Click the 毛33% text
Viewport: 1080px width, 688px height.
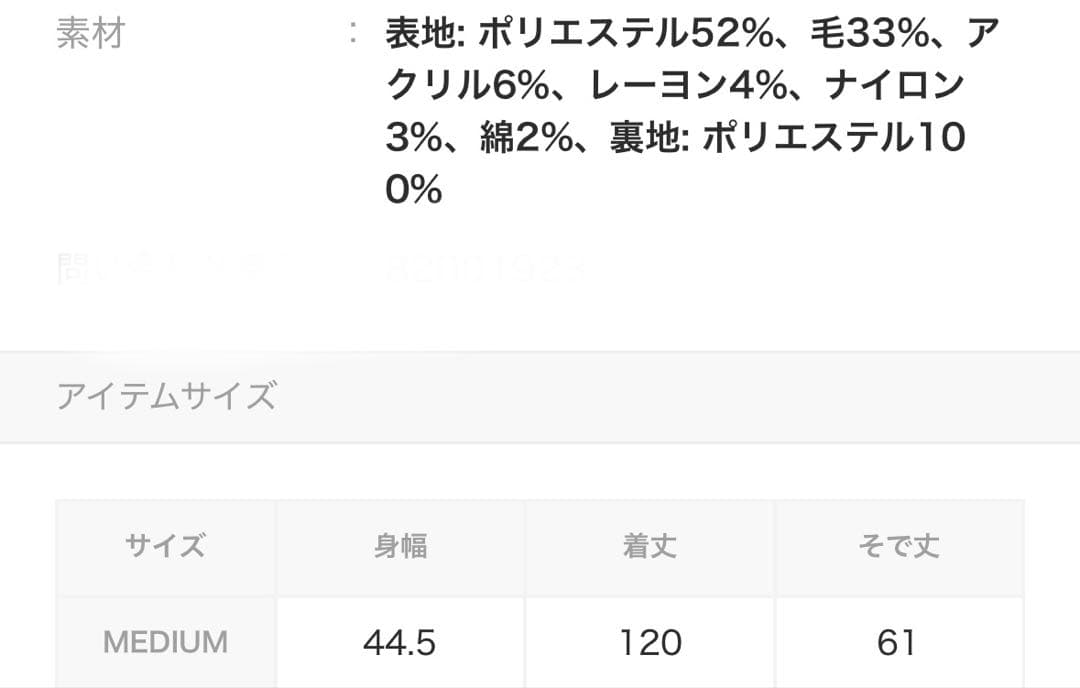coord(870,33)
